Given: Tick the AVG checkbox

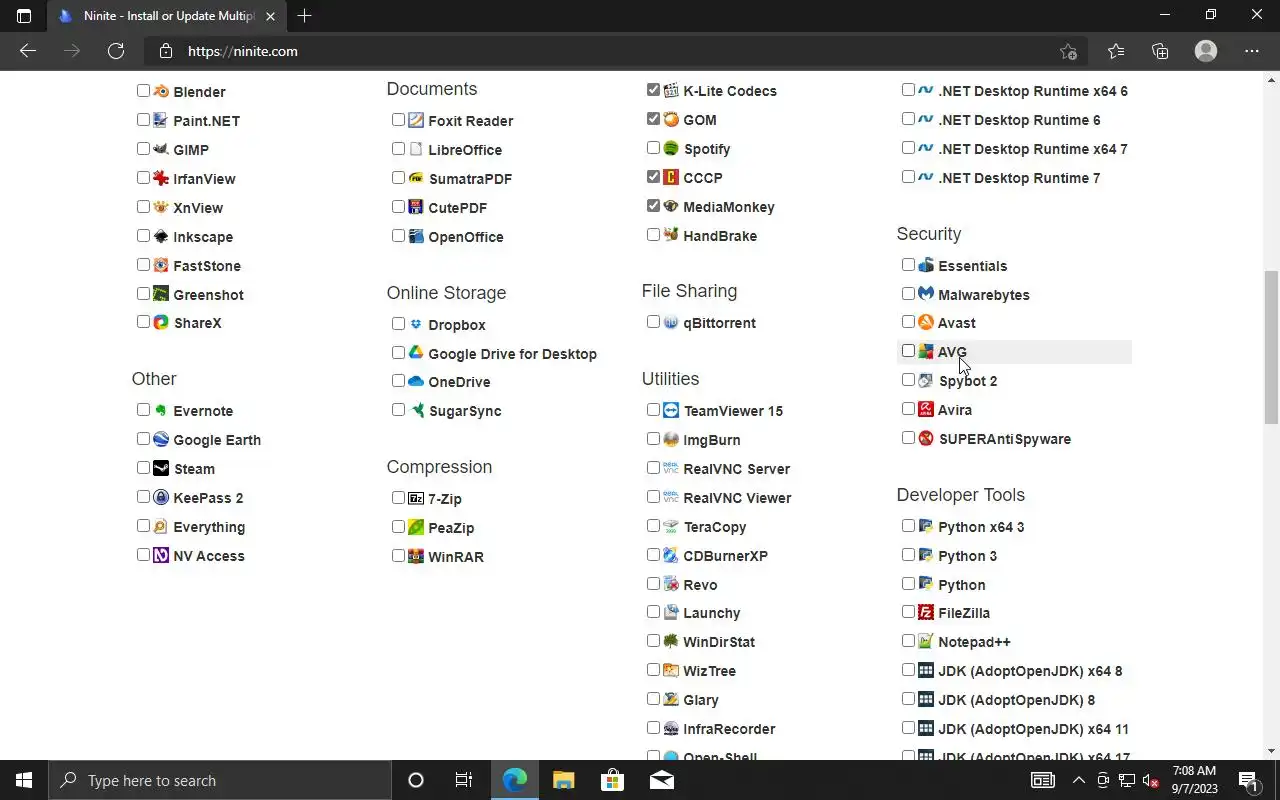Looking at the screenshot, I should [908, 351].
